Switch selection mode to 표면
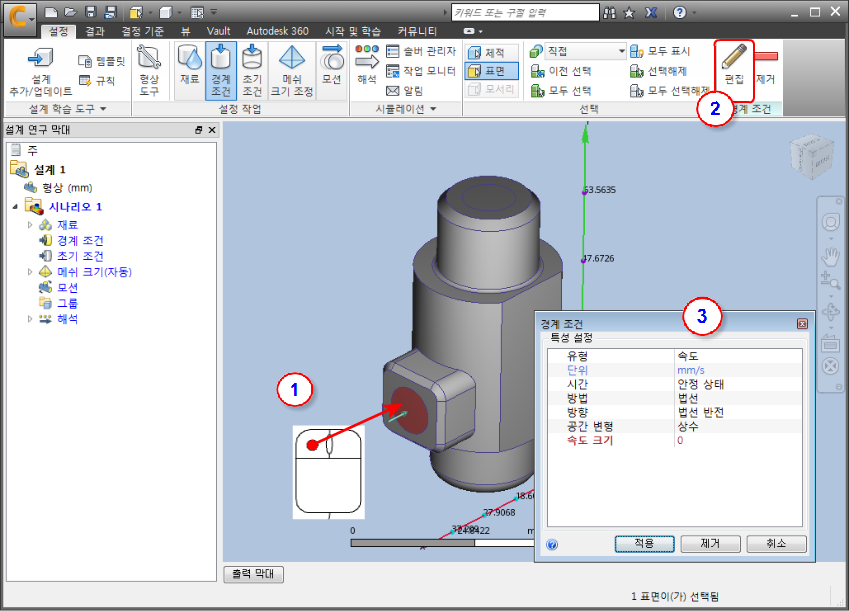Image resolution: width=849 pixels, height=611 pixels. pyautogui.click(x=492, y=71)
